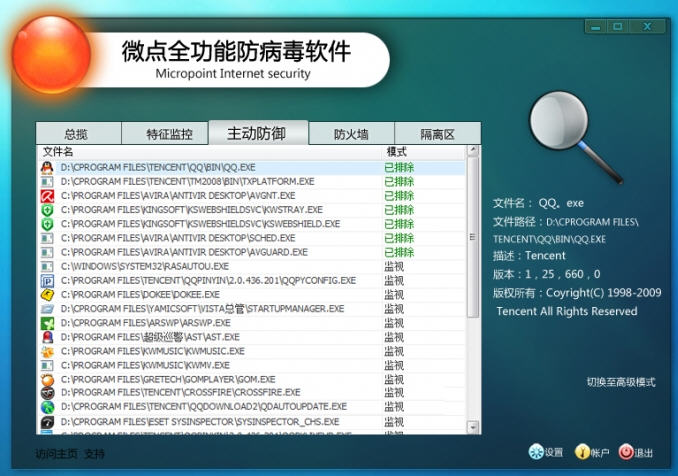
Task: Click the 描述：Tencent detail text
Action: (529, 256)
